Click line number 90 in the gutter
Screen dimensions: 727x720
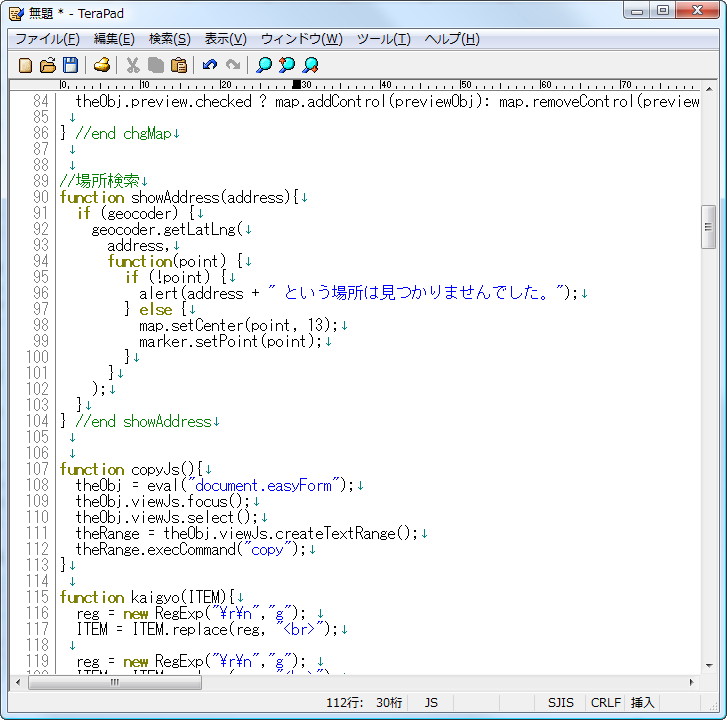pyautogui.click(x=41, y=197)
